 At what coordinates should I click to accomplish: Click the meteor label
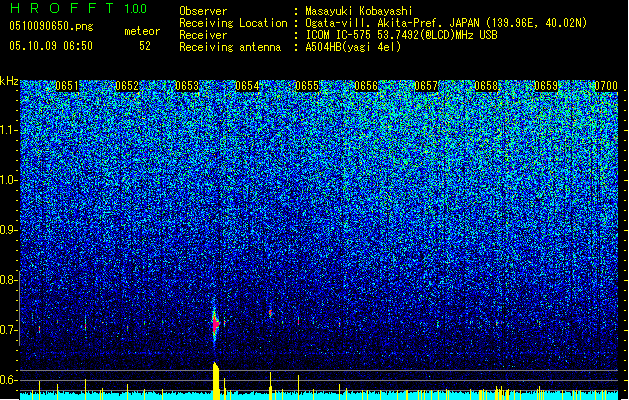(x=142, y=31)
